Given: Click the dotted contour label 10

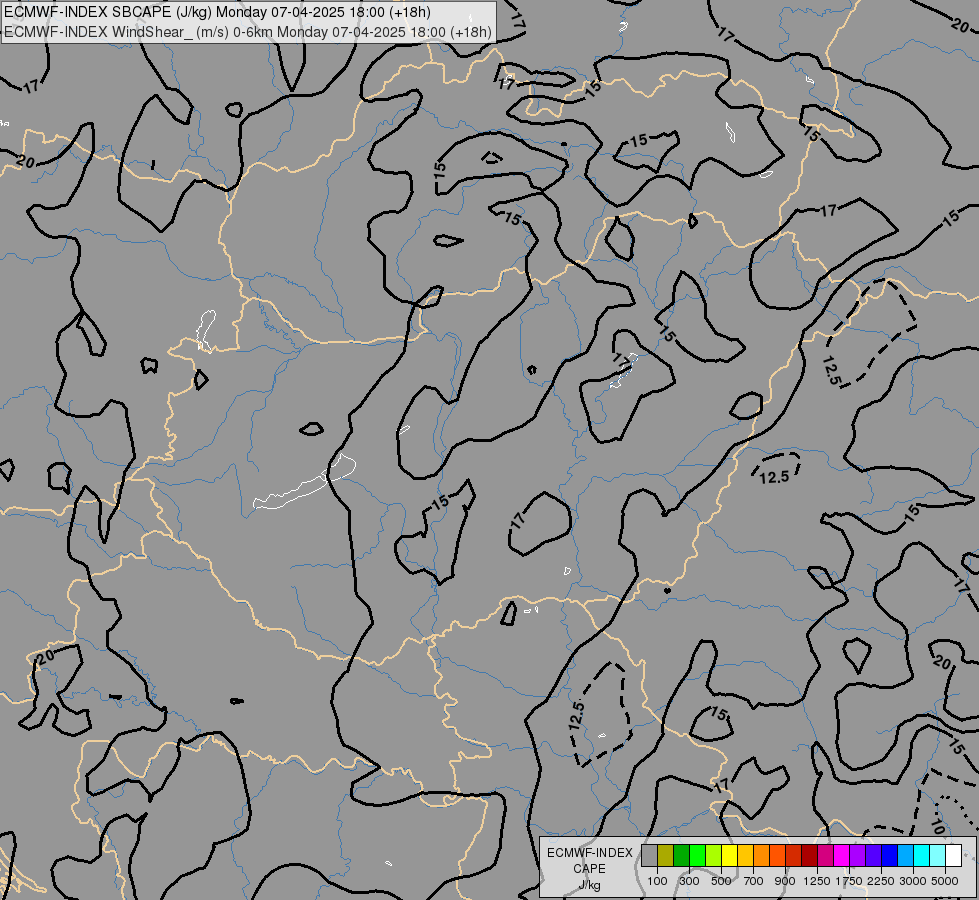Looking at the screenshot, I should pos(937,826).
